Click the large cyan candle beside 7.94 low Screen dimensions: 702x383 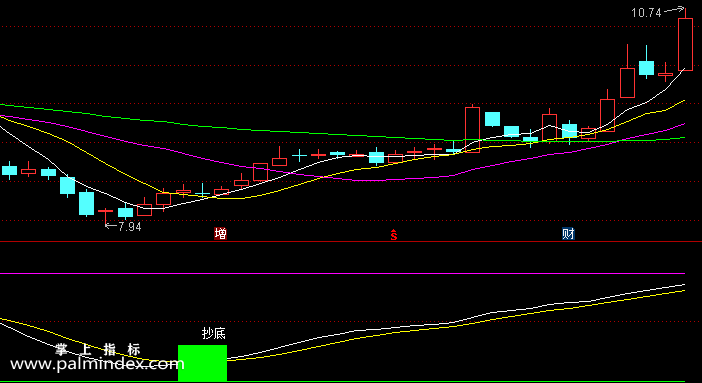click(x=86, y=203)
